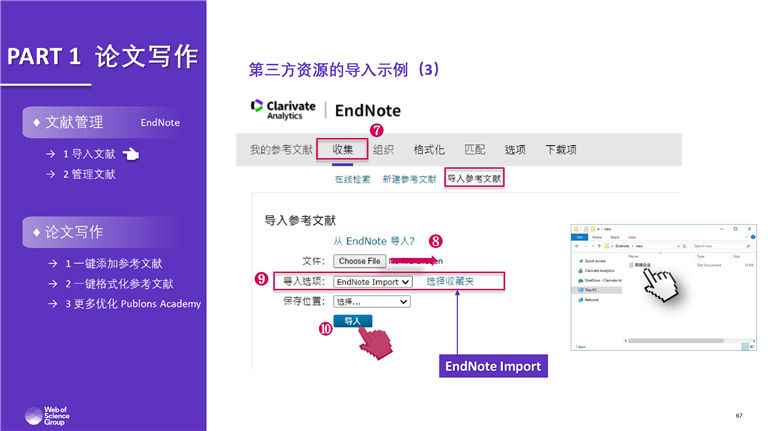
Task: Minimize the Explorer window
Action: pos(721,229)
